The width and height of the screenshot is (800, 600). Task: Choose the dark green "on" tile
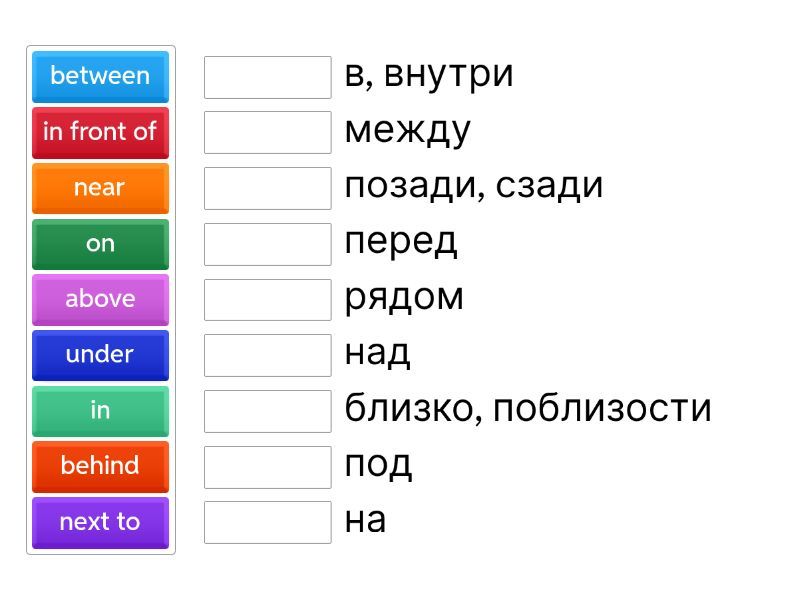click(100, 243)
